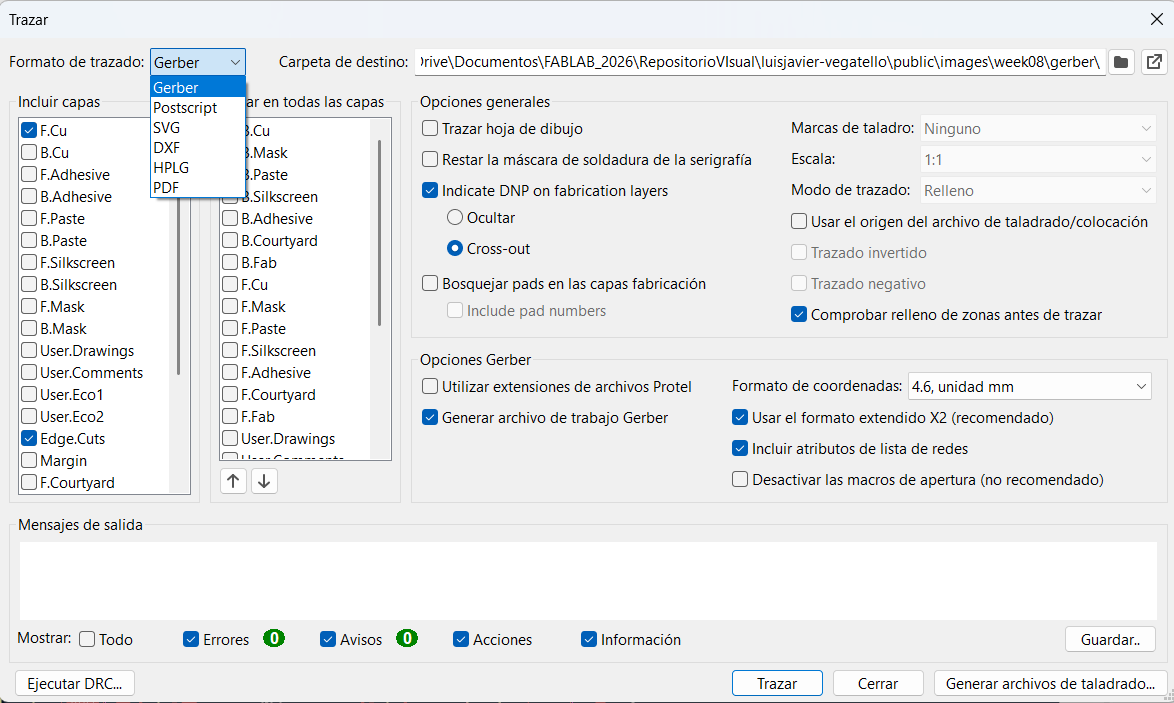
Task: Enable the B.Cu layer checkbox
Action: tap(29, 153)
